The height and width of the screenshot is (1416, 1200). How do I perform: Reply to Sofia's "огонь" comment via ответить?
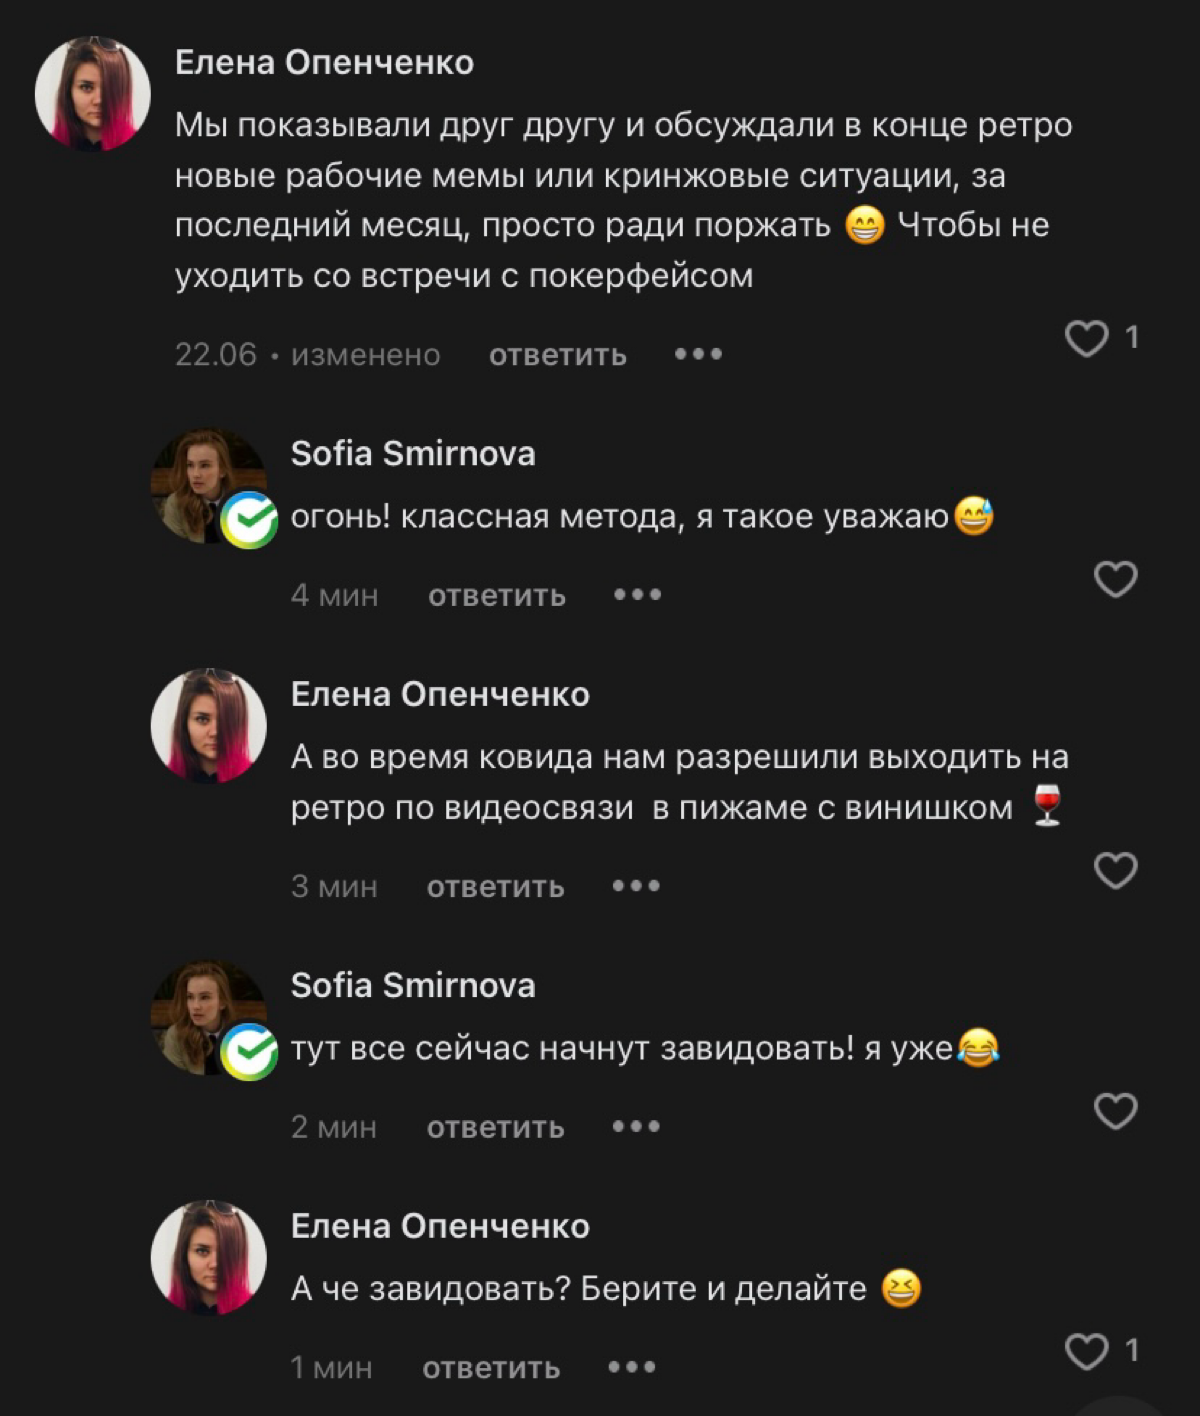point(495,594)
